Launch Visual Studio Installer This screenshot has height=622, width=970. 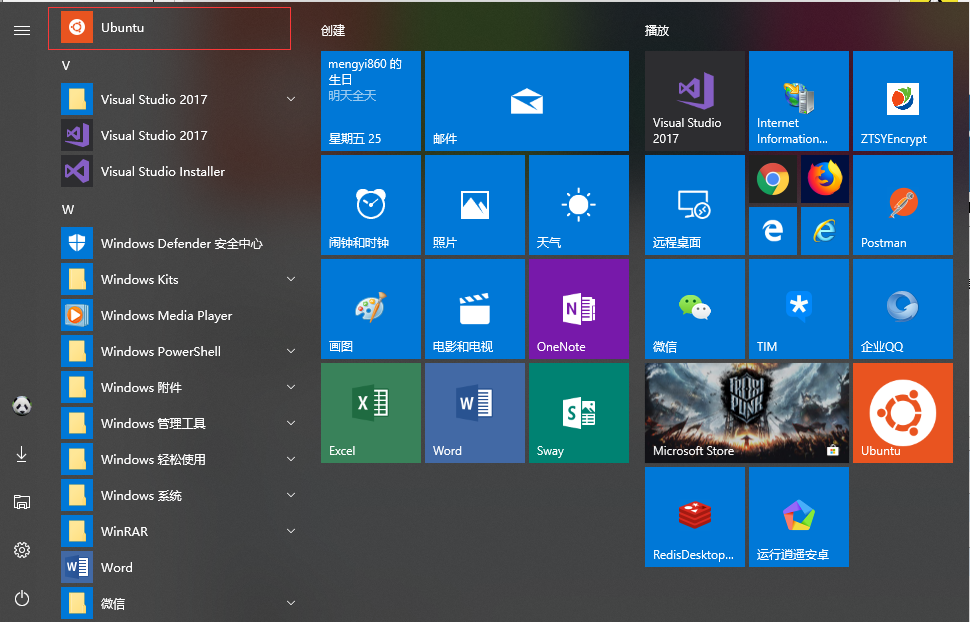179,171
